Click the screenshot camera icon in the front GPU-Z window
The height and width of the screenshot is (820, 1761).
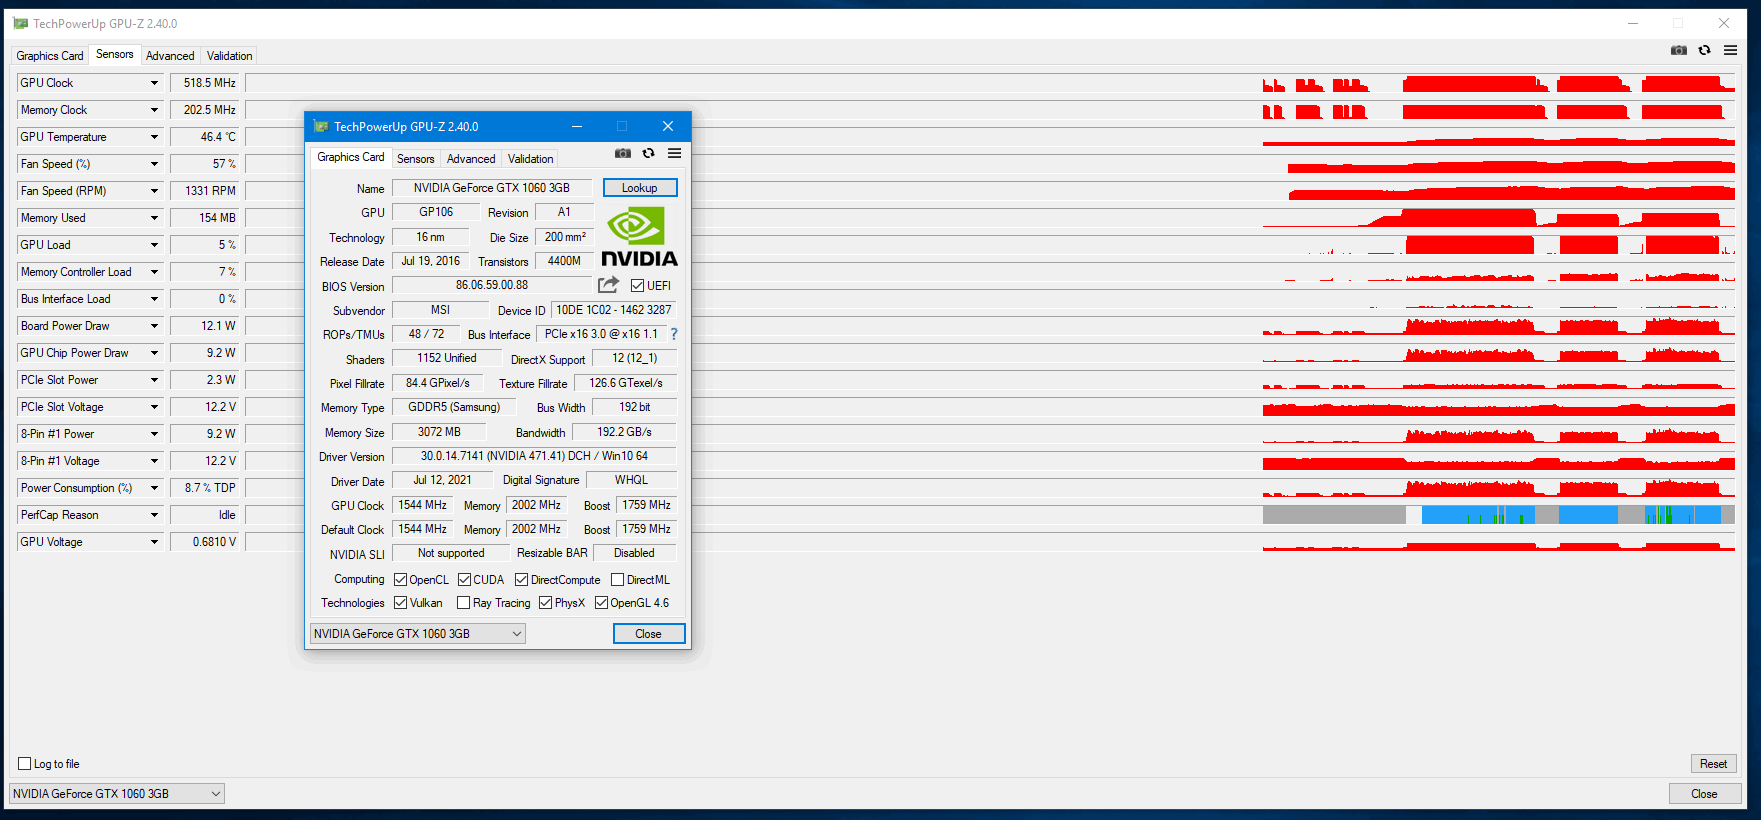(x=623, y=153)
